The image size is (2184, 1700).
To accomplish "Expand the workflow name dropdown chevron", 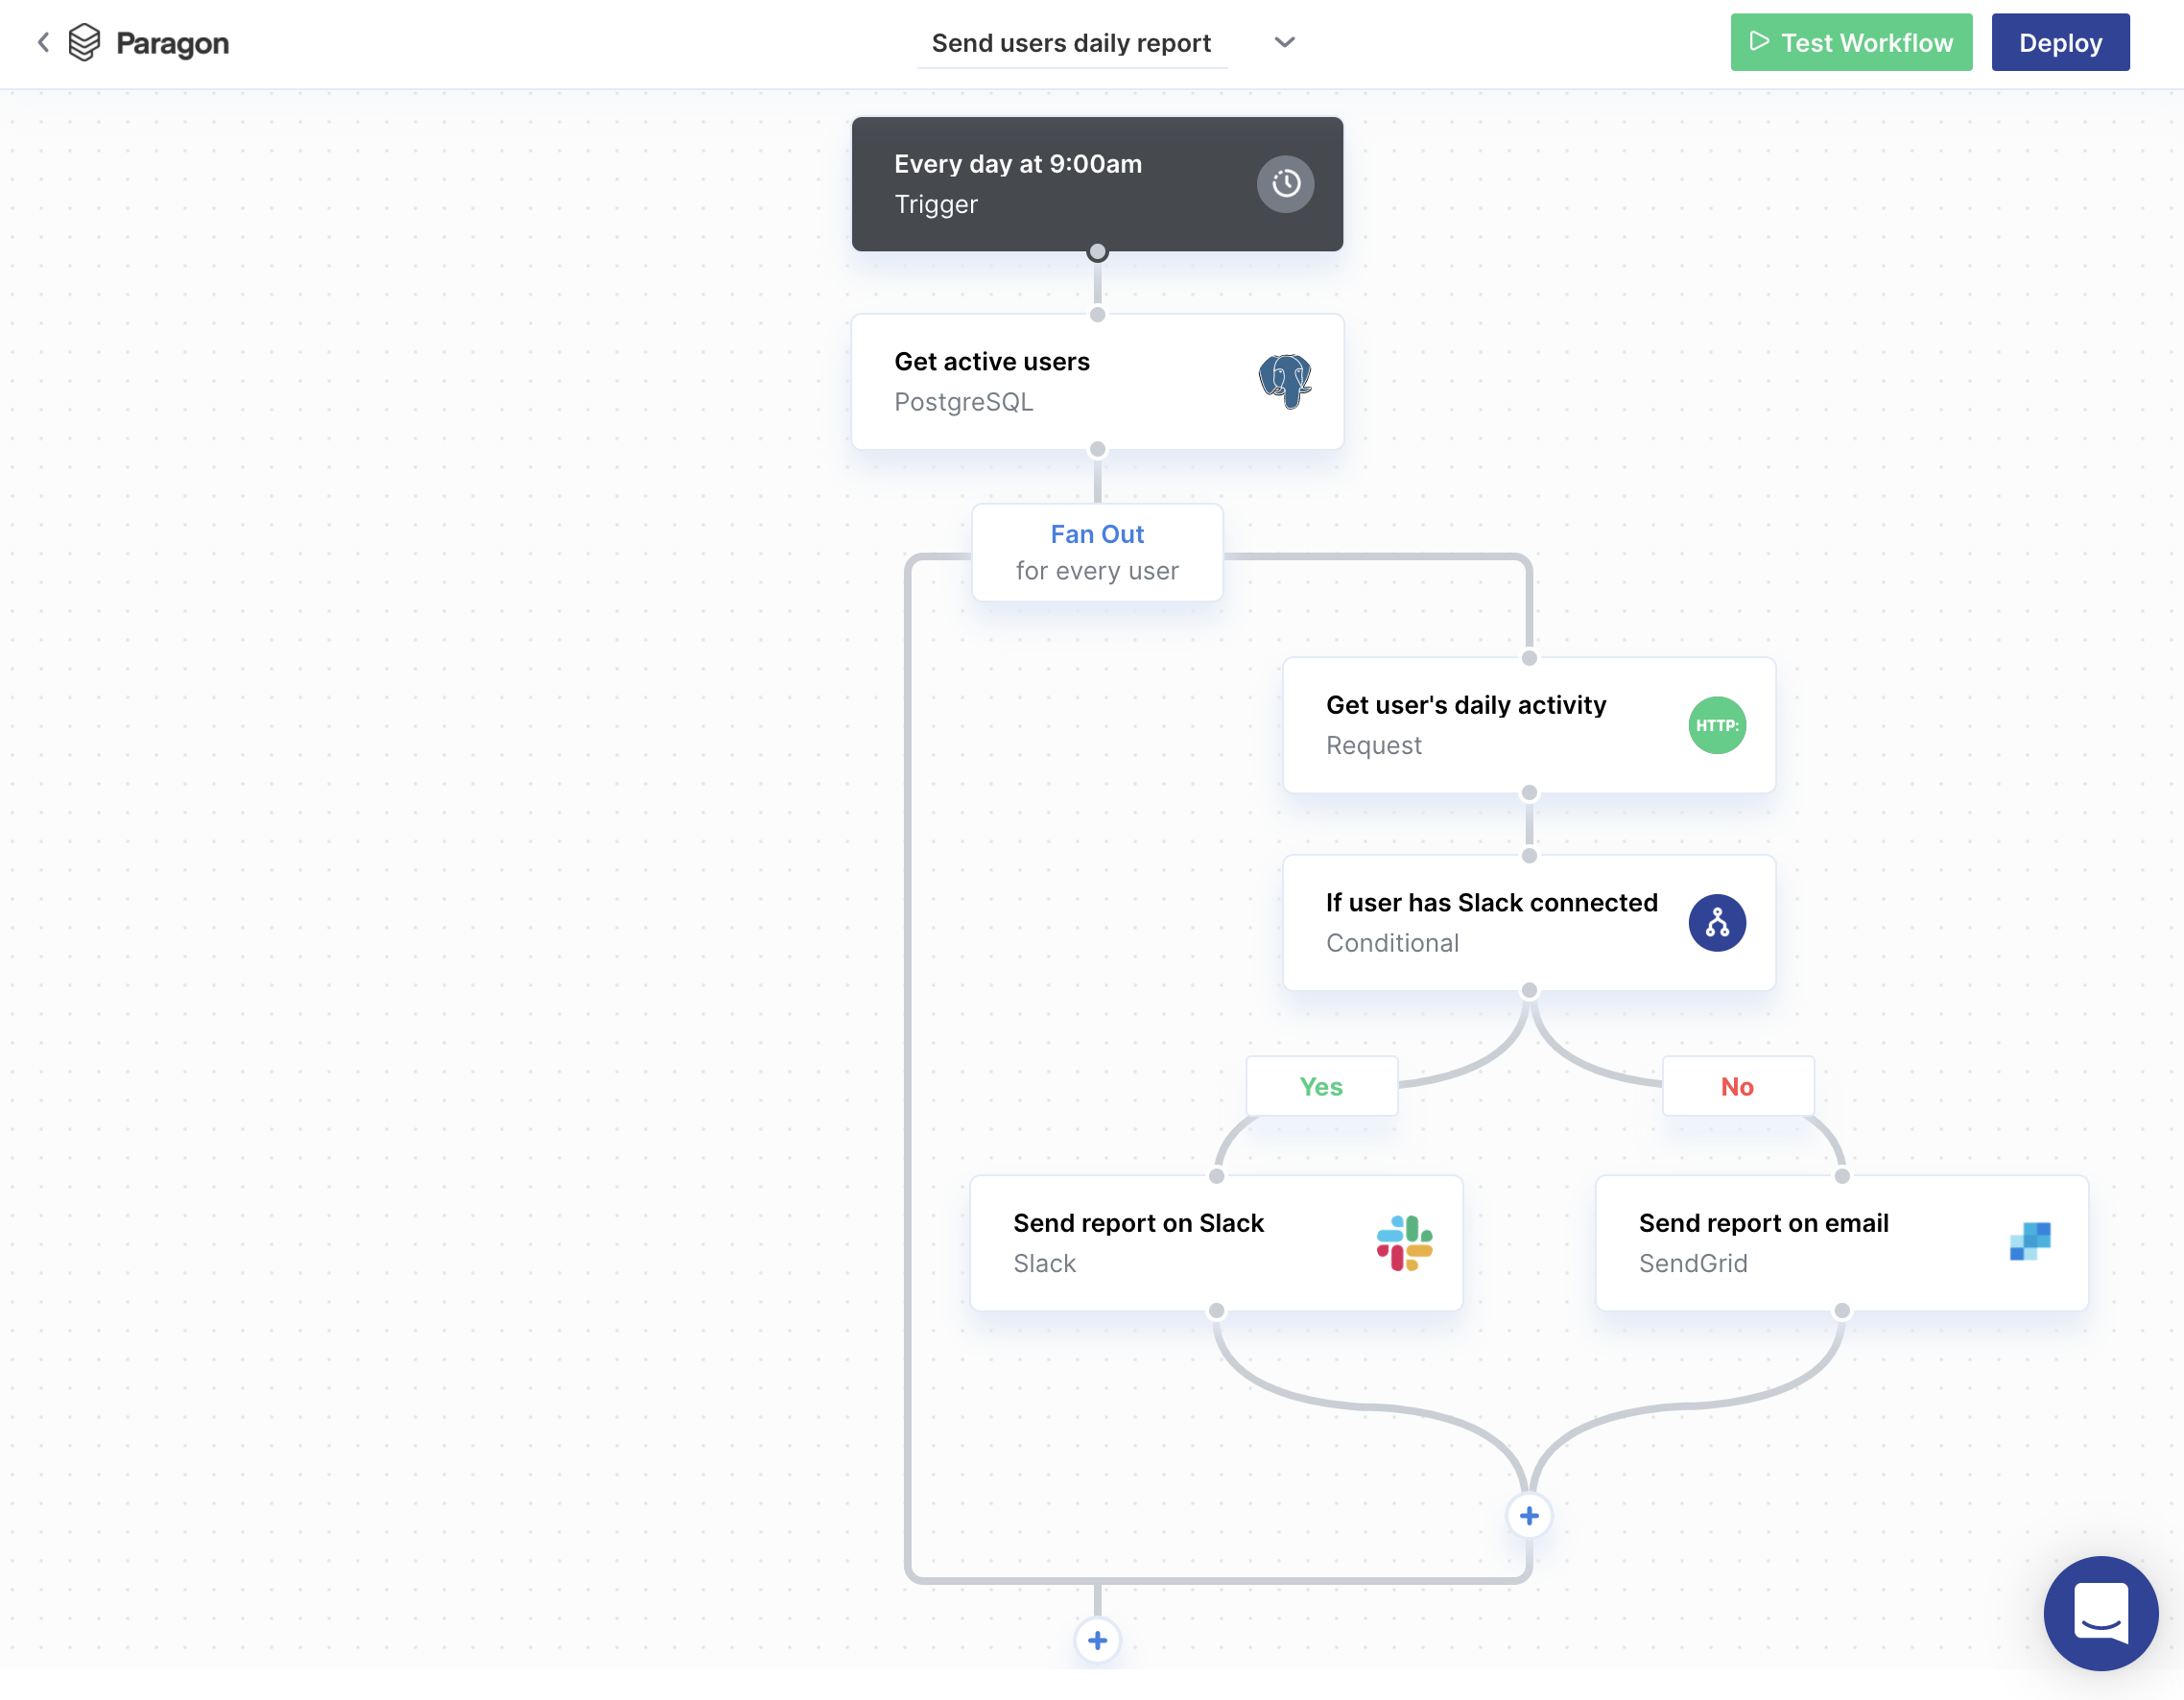I will 1284,43.
